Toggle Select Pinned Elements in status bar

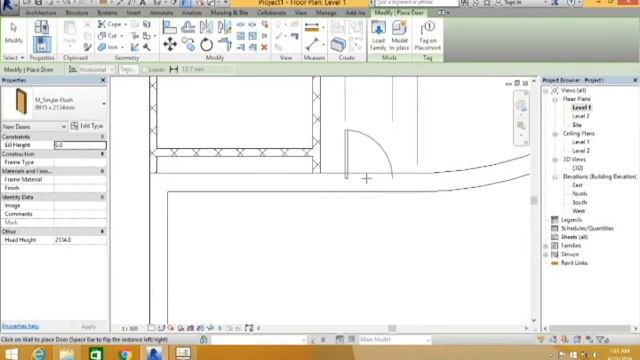pos(565,340)
